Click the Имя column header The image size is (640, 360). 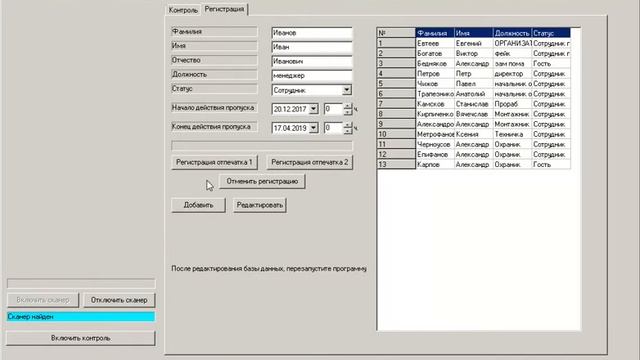coord(473,33)
